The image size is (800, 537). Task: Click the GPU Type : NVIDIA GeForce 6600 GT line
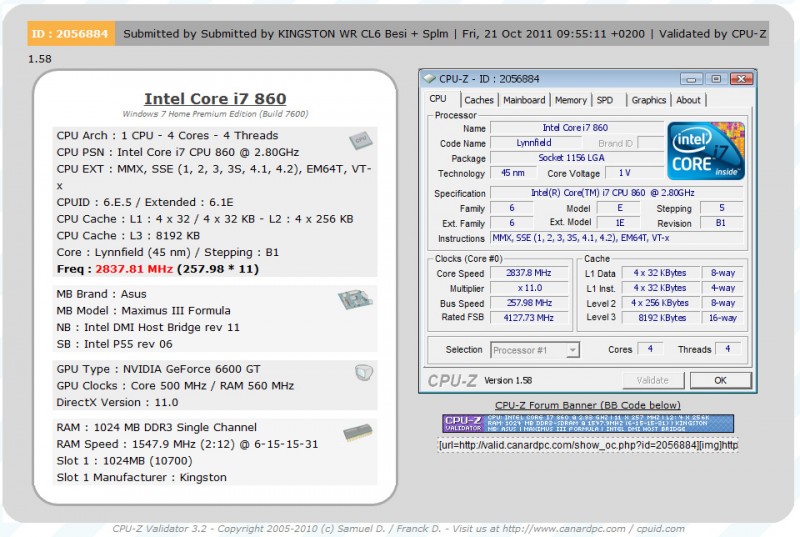tap(158, 369)
